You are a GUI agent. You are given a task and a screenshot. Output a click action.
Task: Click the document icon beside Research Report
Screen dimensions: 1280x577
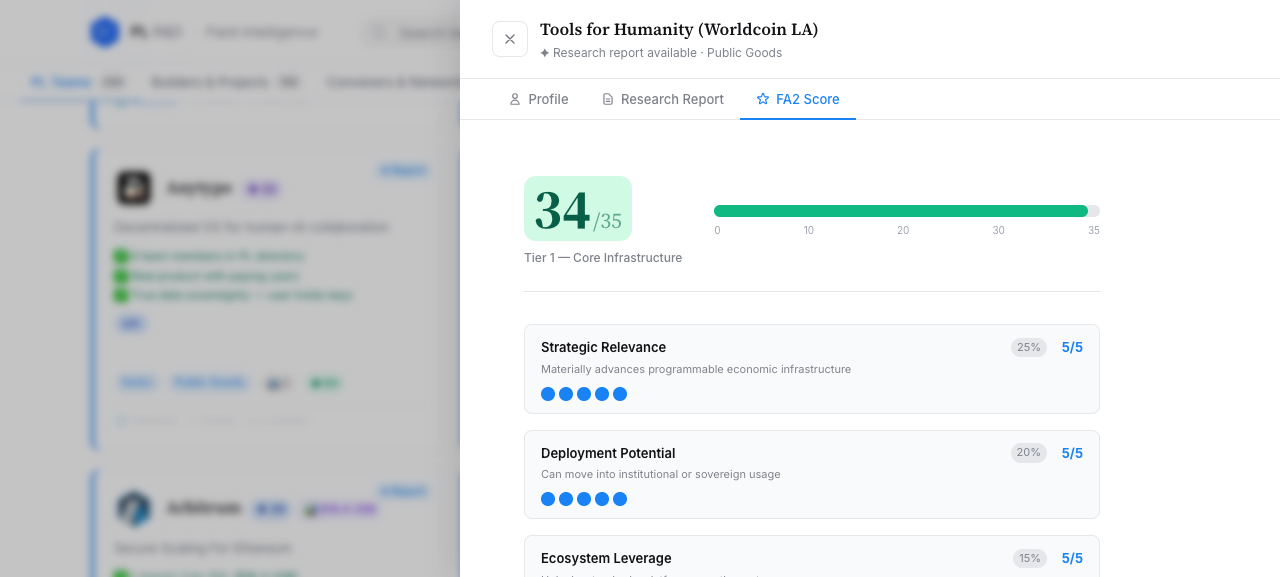(607, 99)
